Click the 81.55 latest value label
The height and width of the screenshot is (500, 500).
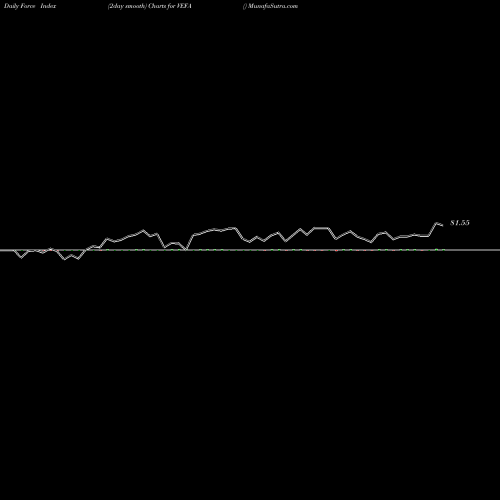pyautogui.click(x=460, y=223)
